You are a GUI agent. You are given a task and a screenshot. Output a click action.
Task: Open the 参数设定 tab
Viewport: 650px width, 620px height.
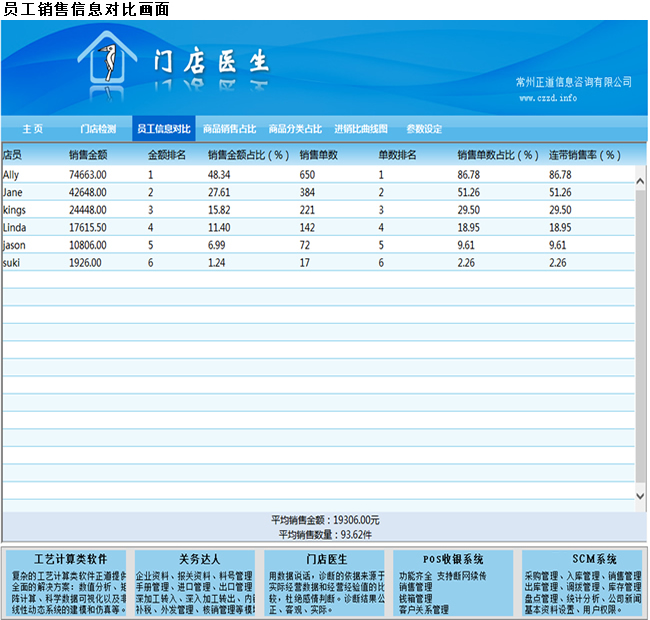(424, 129)
